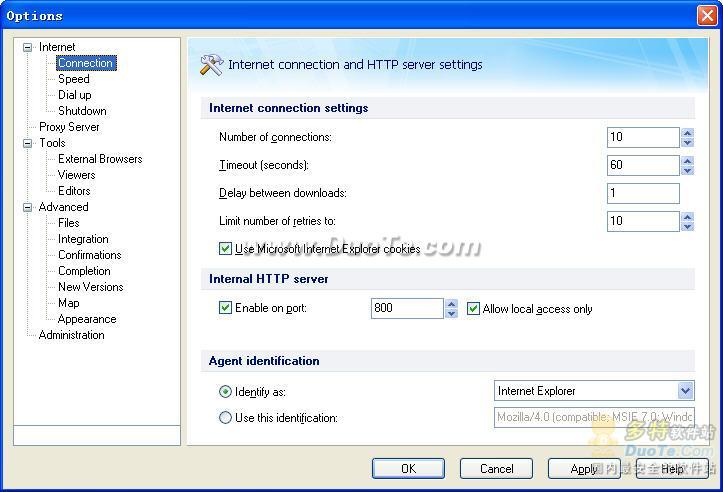Collapse the Internet tree node

coord(28,47)
